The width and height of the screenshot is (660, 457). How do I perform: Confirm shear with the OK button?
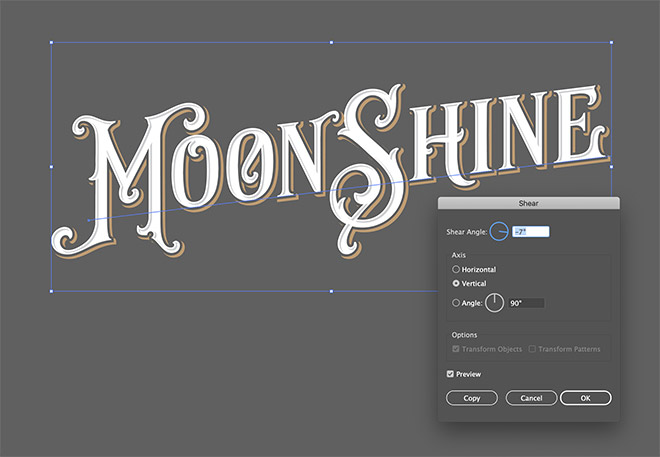[x=586, y=398]
